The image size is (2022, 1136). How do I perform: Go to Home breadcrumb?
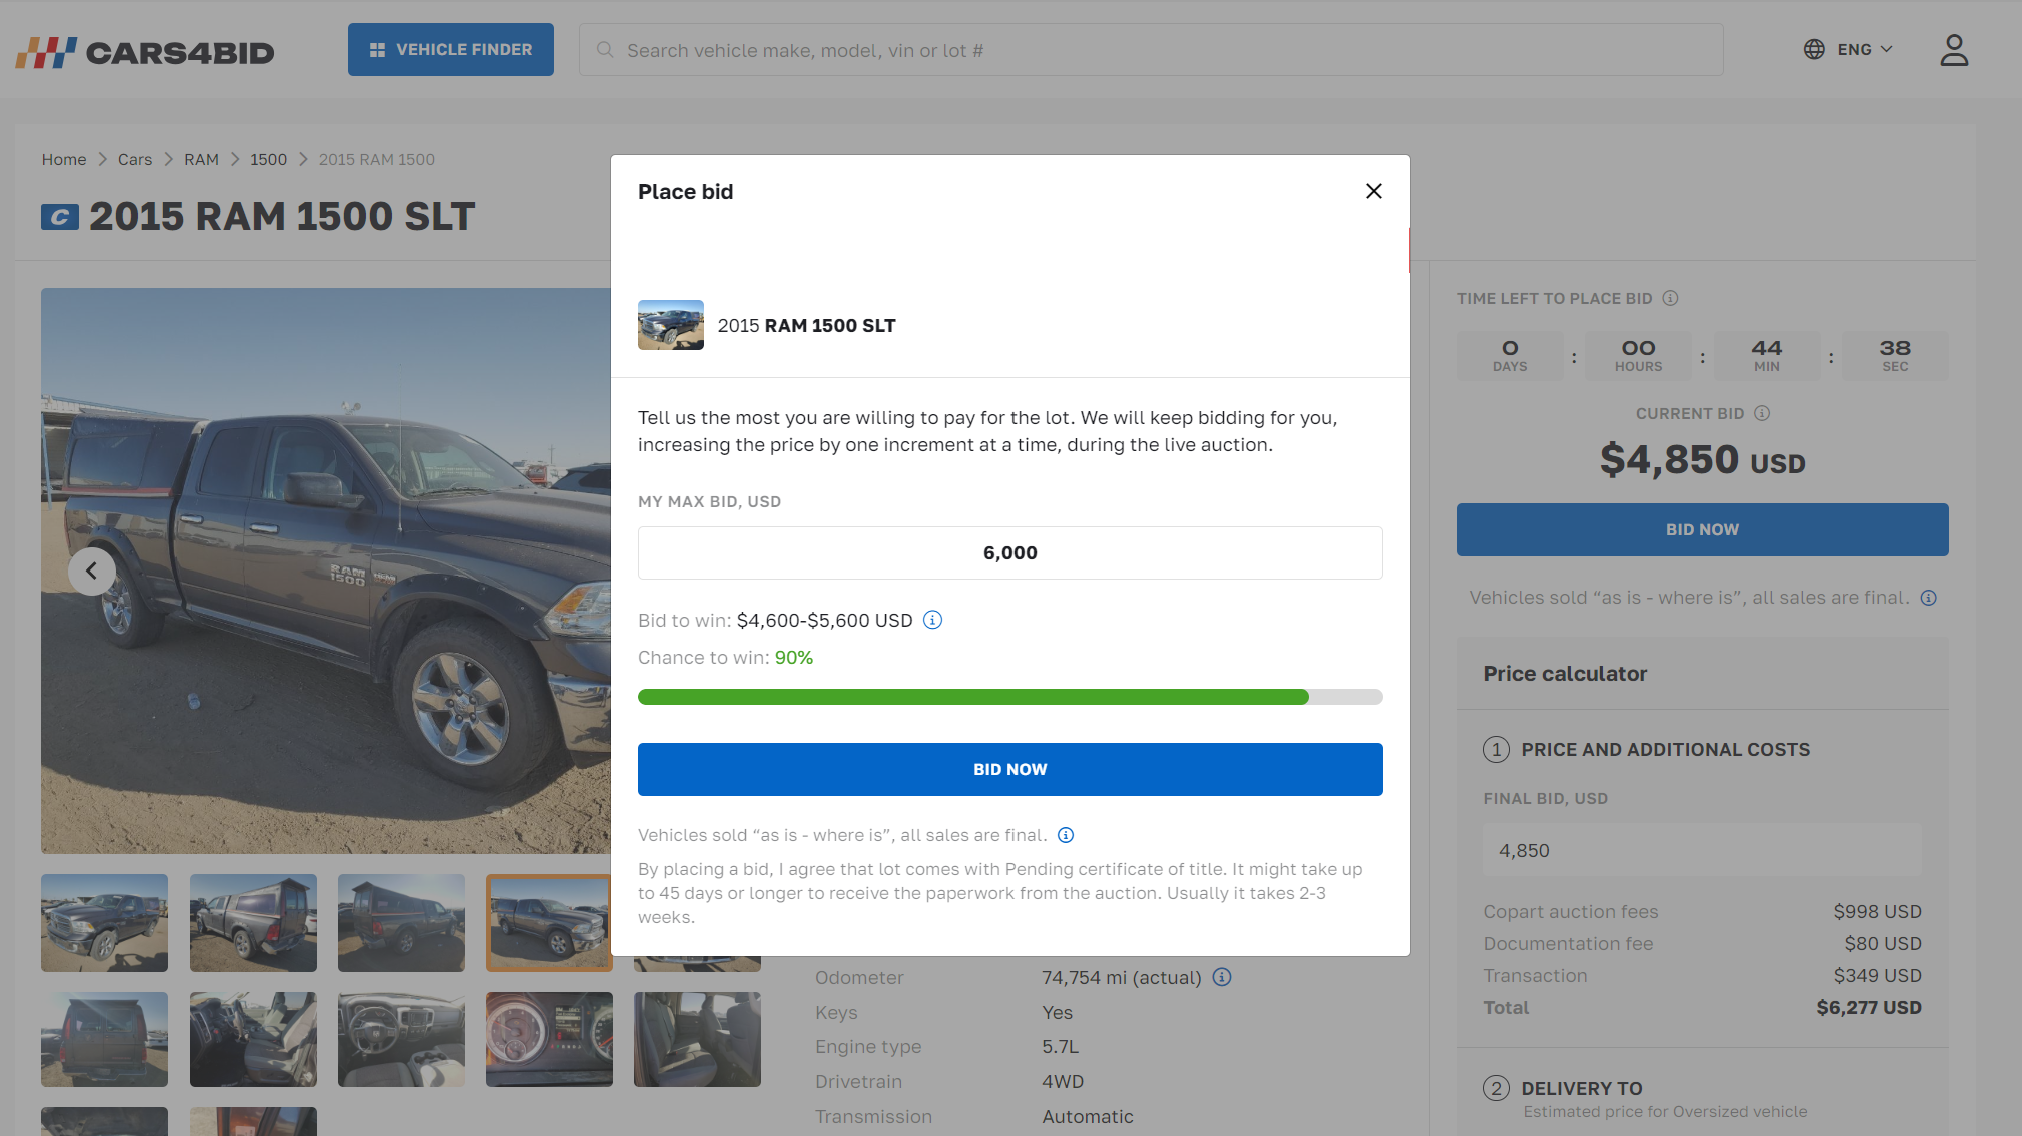pos(64,159)
